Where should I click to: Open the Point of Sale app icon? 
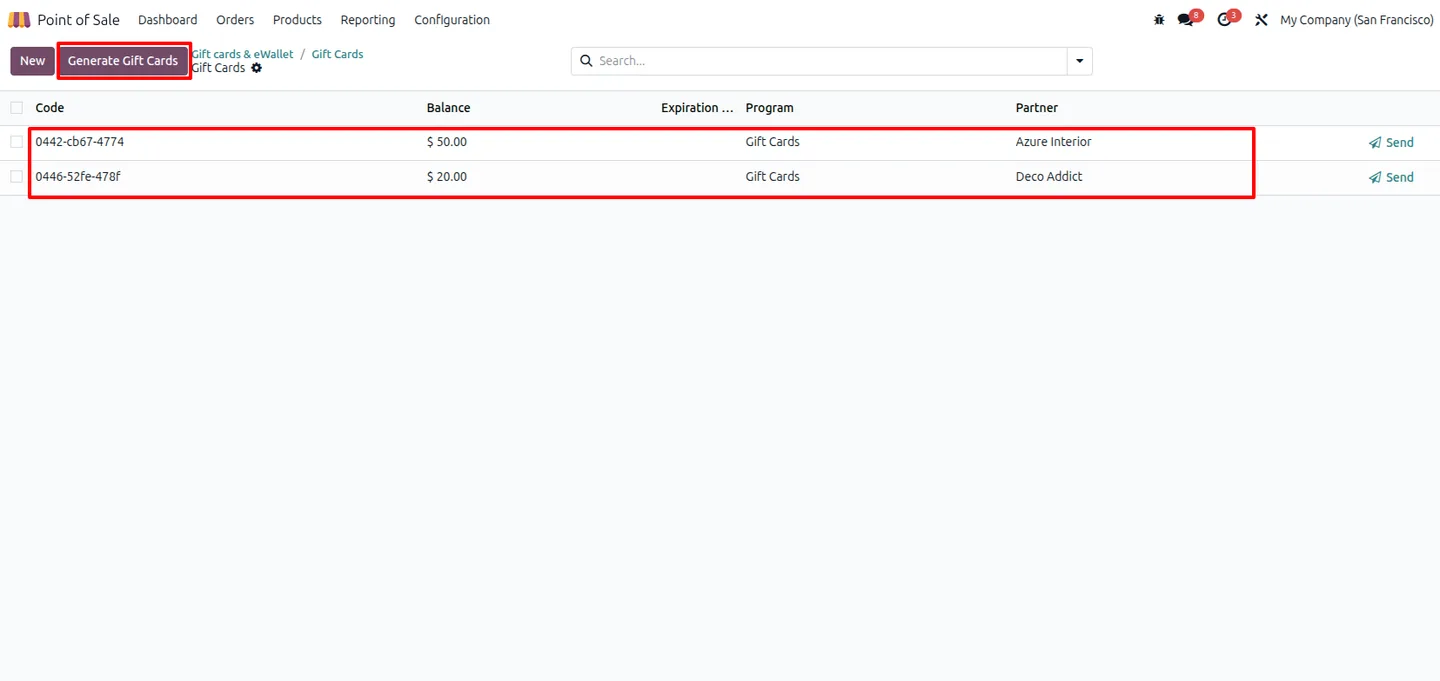pyautogui.click(x=19, y=20)
